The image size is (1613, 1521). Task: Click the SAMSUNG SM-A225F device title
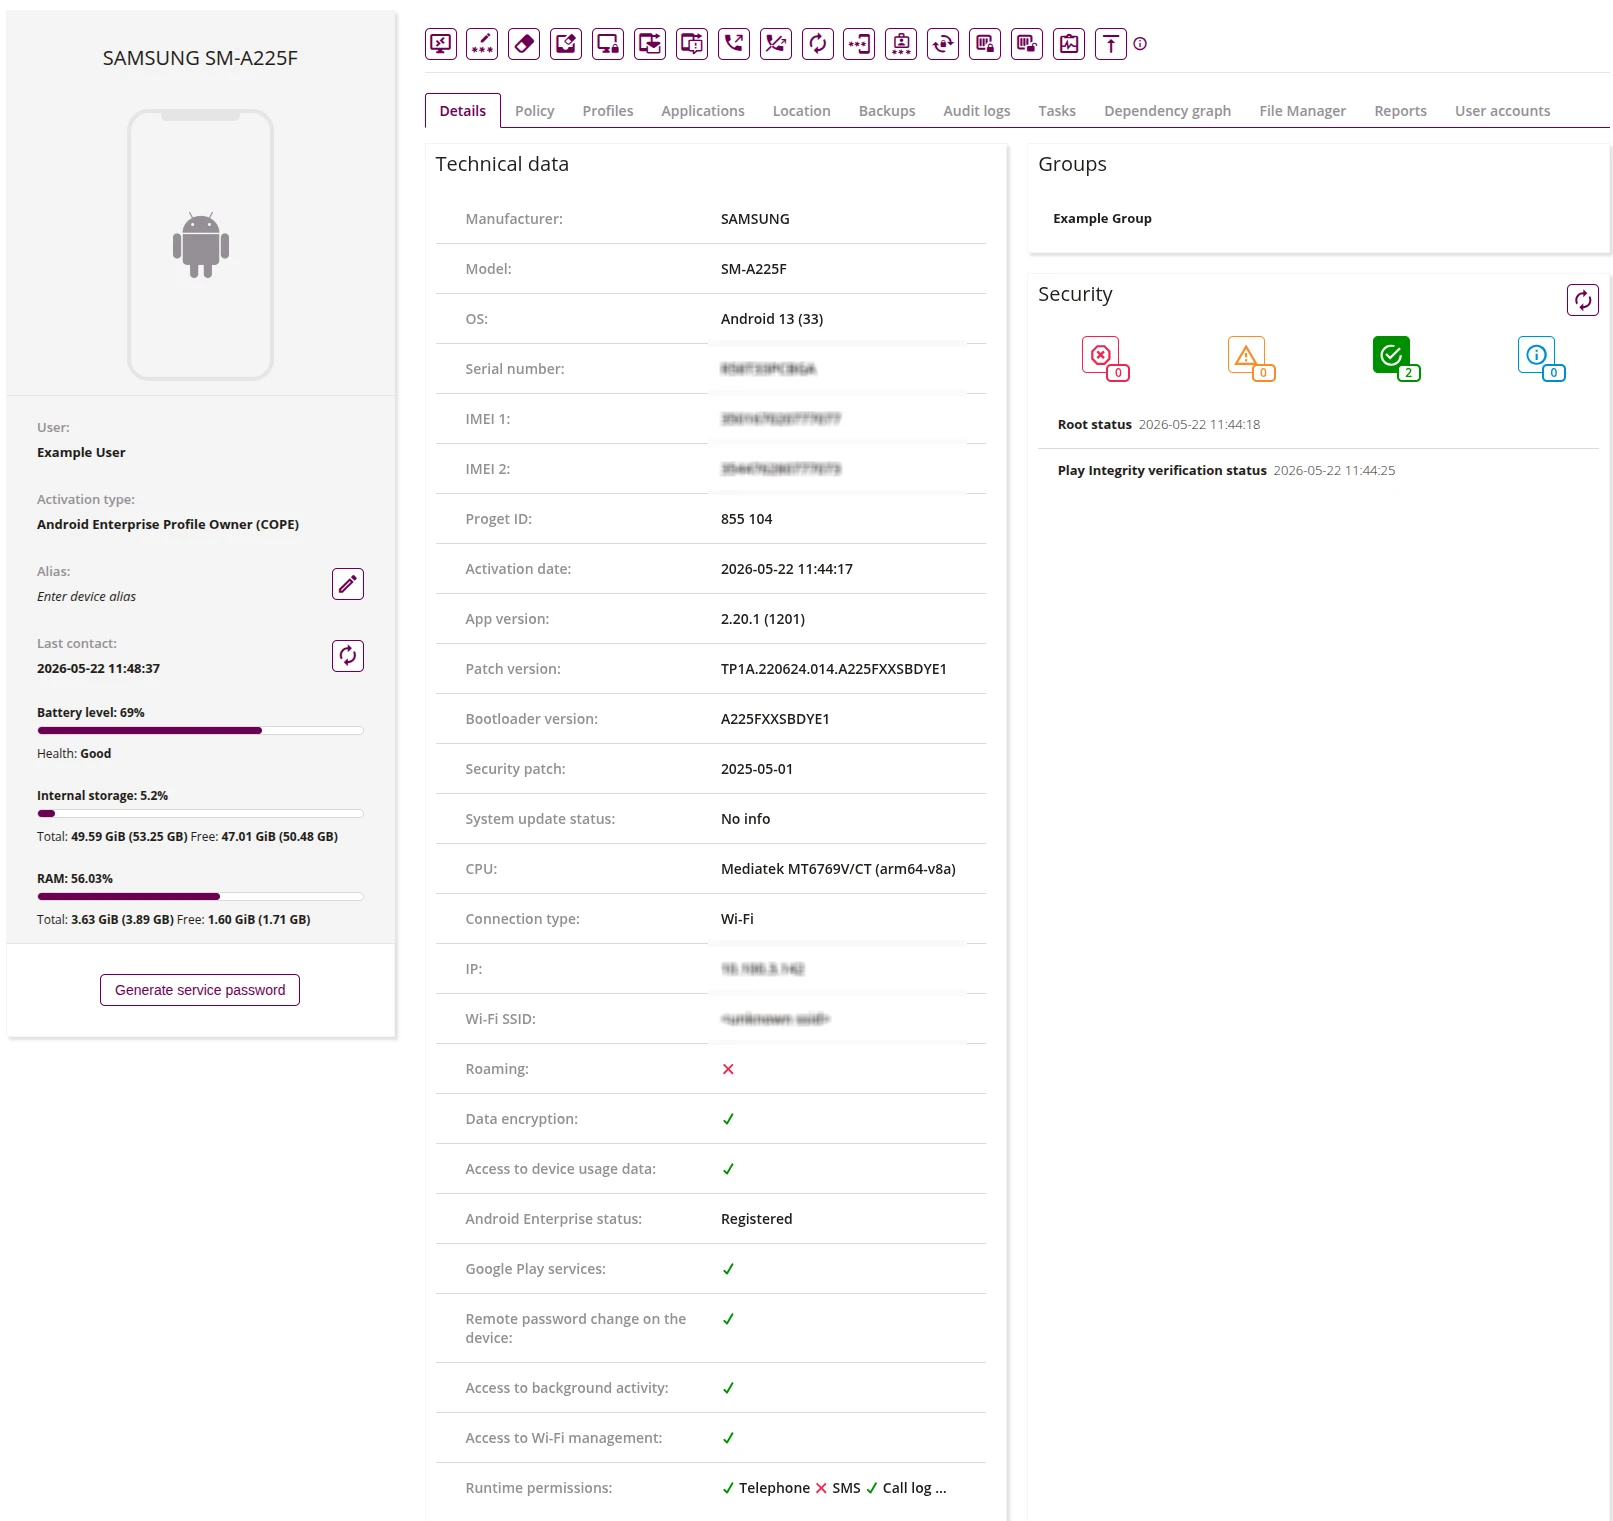[200, 58]
